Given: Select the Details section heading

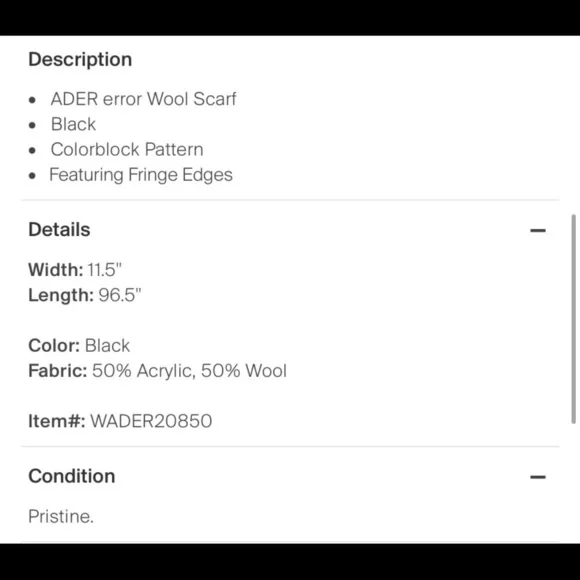Looking at the screenshot, I should click(59, 229).
